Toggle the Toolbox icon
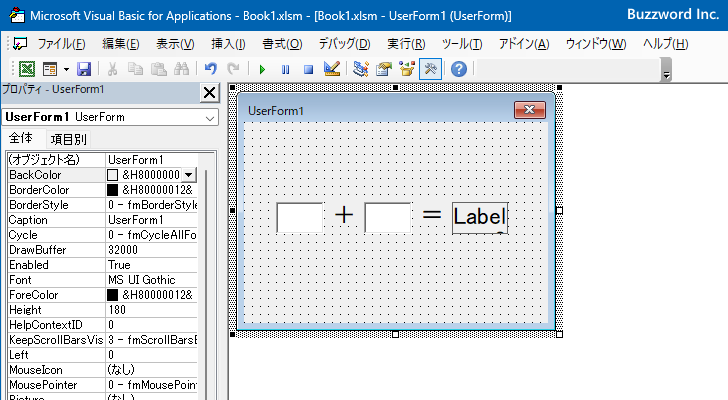The height and width of the screenshot is (400, 728). pos(430,69)
